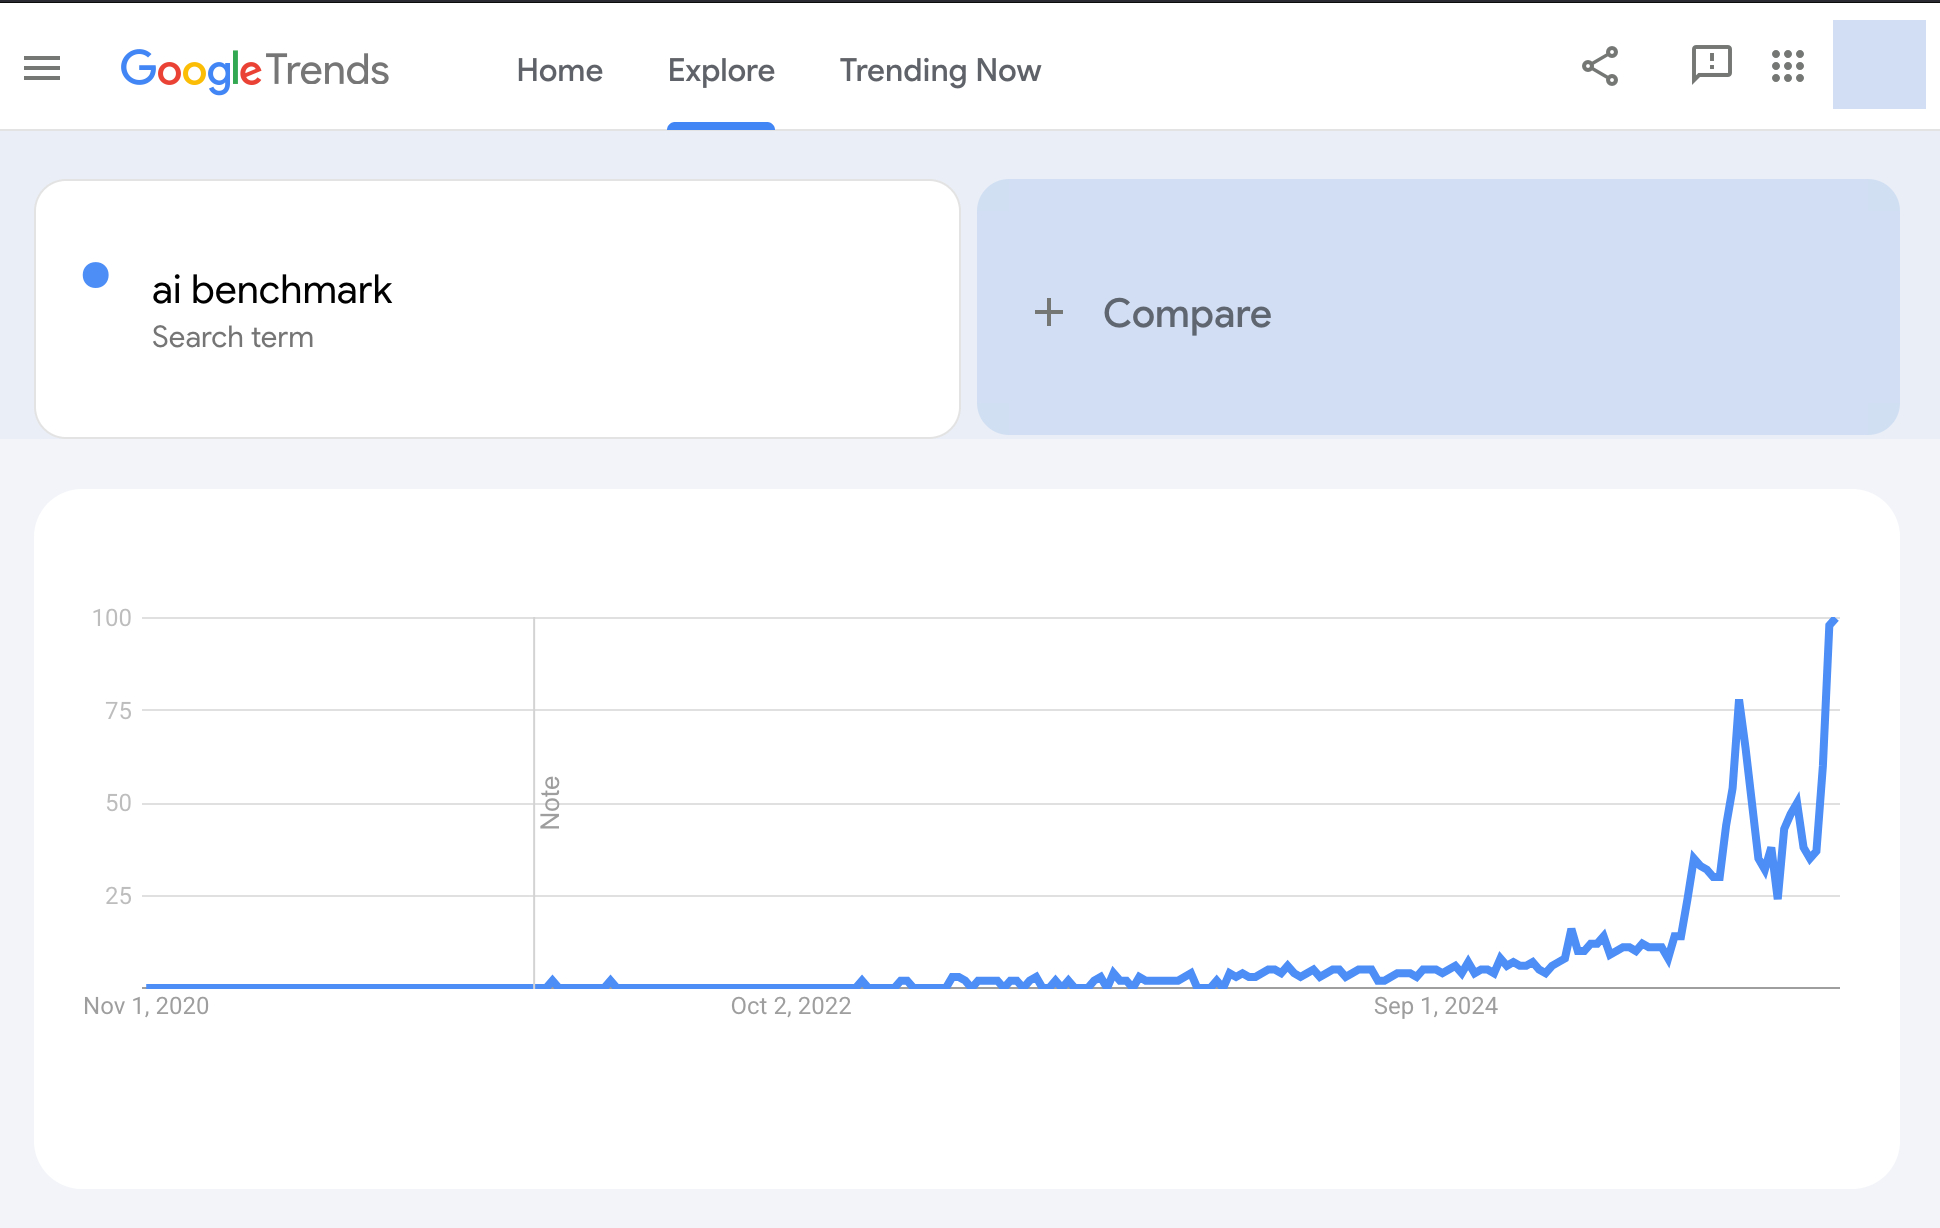Click the Oct 2, 2022 axis label

791,1006
